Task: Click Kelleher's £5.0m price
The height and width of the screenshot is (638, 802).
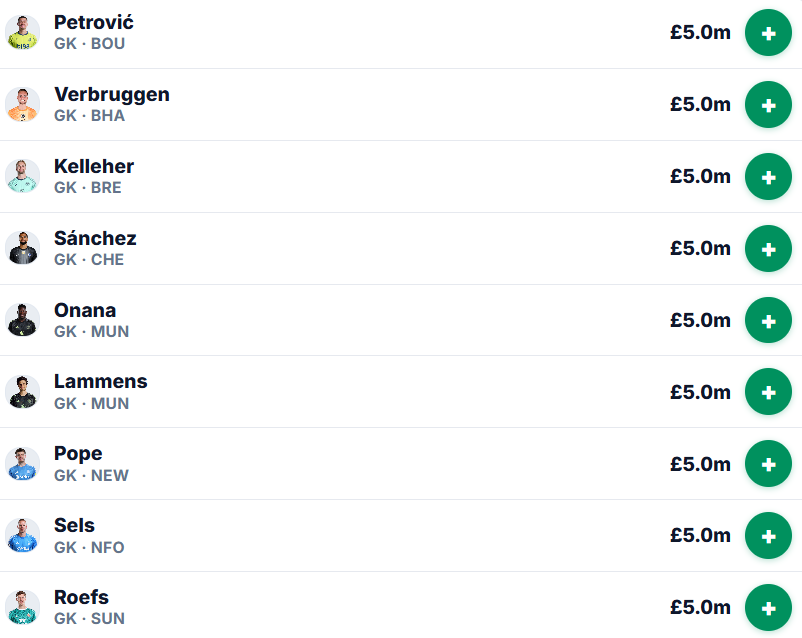Action: (700, 177)
